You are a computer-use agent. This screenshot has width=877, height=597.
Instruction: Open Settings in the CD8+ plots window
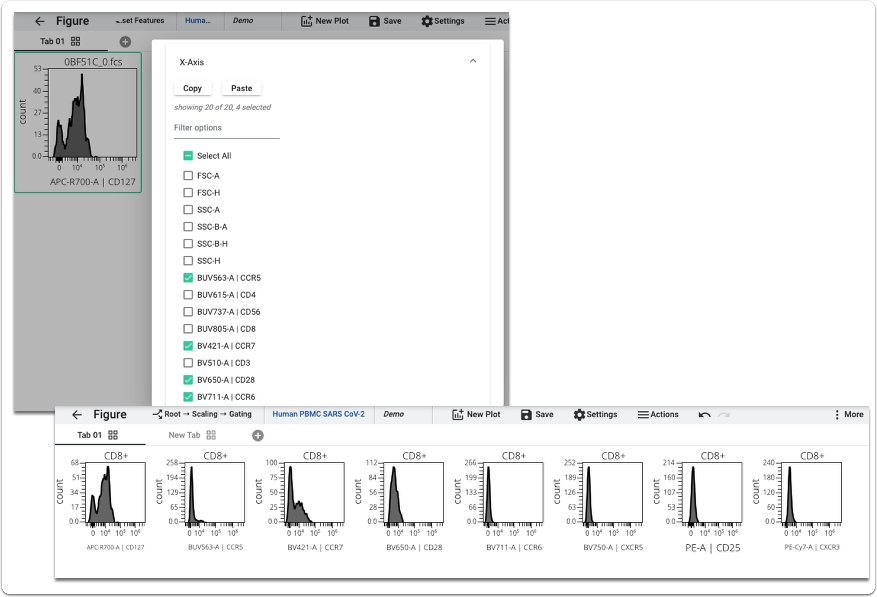595,415
